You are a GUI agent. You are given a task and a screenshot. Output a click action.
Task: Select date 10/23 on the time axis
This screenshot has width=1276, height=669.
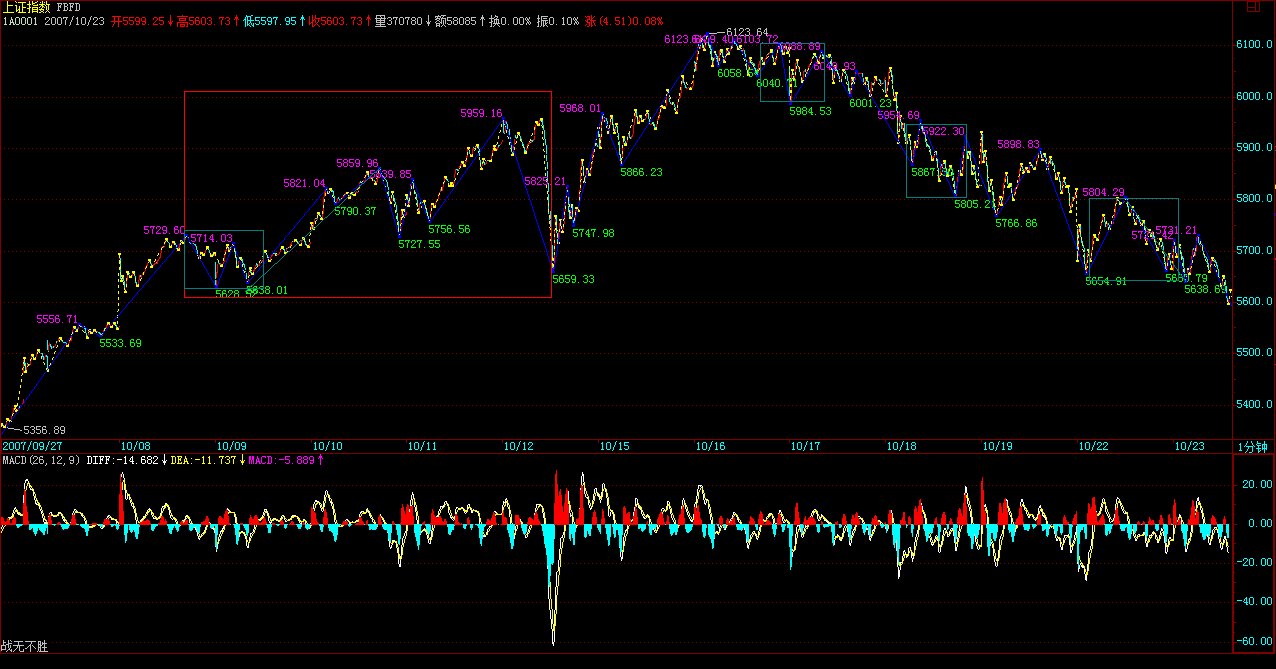point(1188,446)
